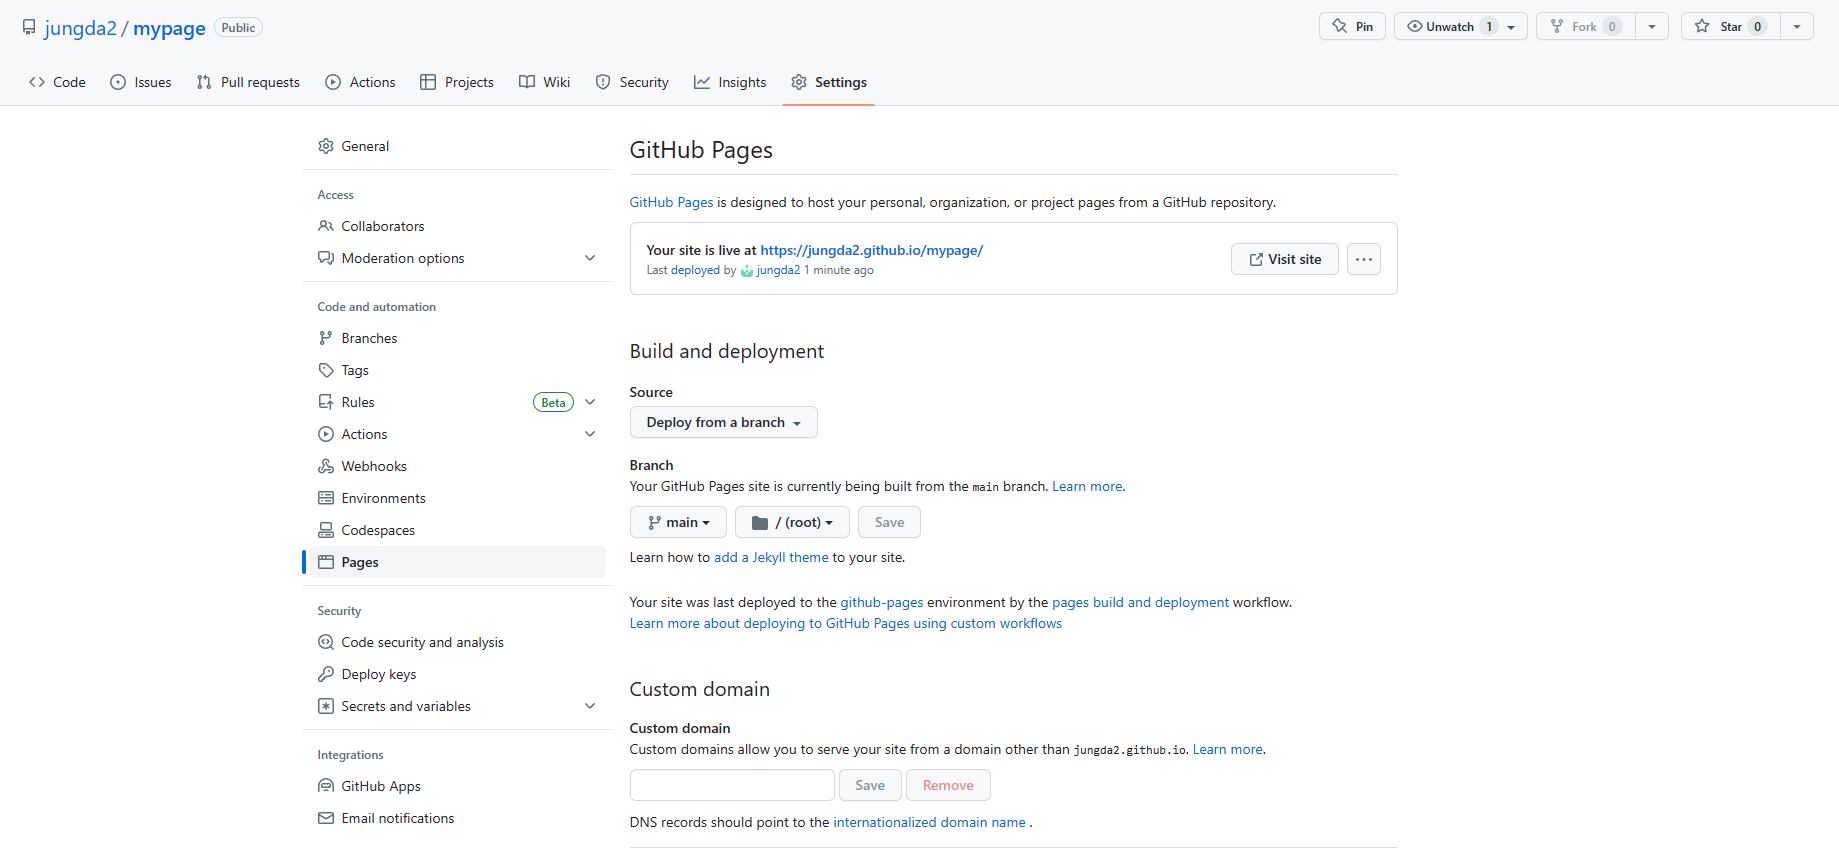The height and width of the screenshot is (851, 1839).
Task: Open the top Security tab
Action: coord(632,82)
